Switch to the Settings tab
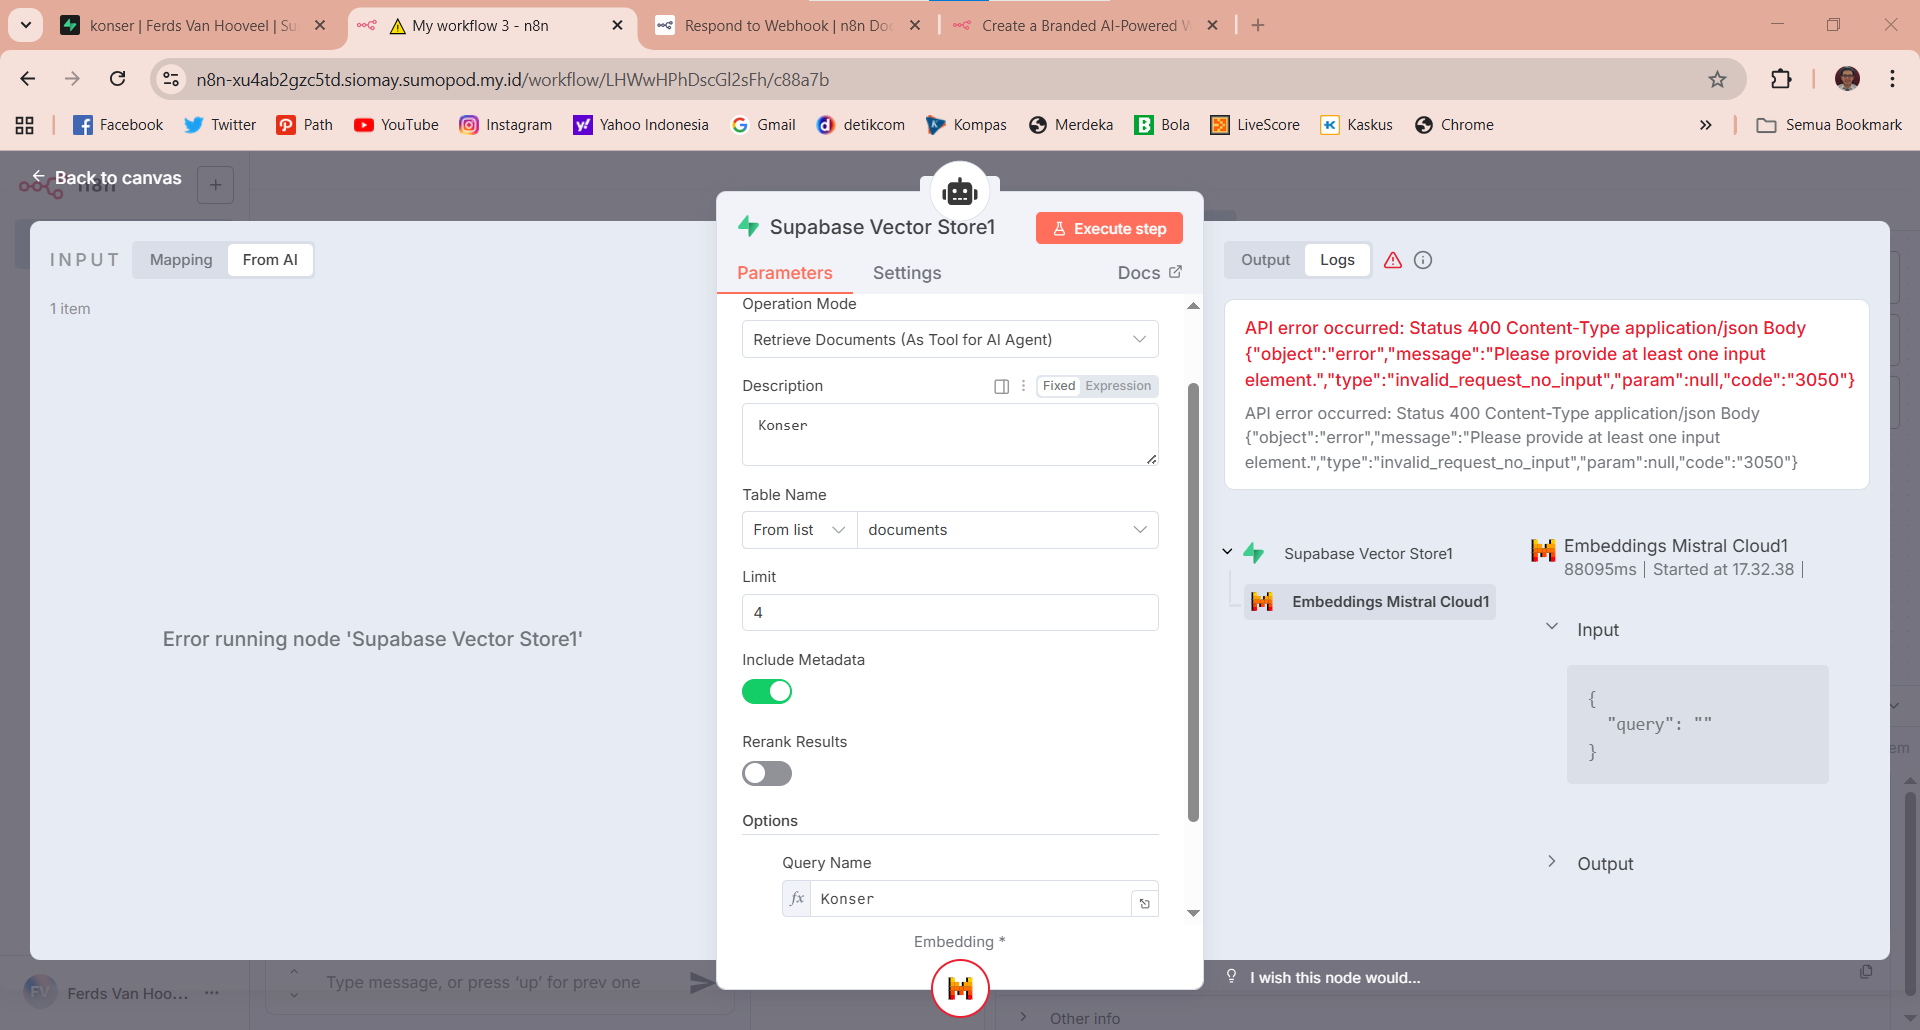1920x1030 pixels. pyautogui.click(x=907, y=273)
